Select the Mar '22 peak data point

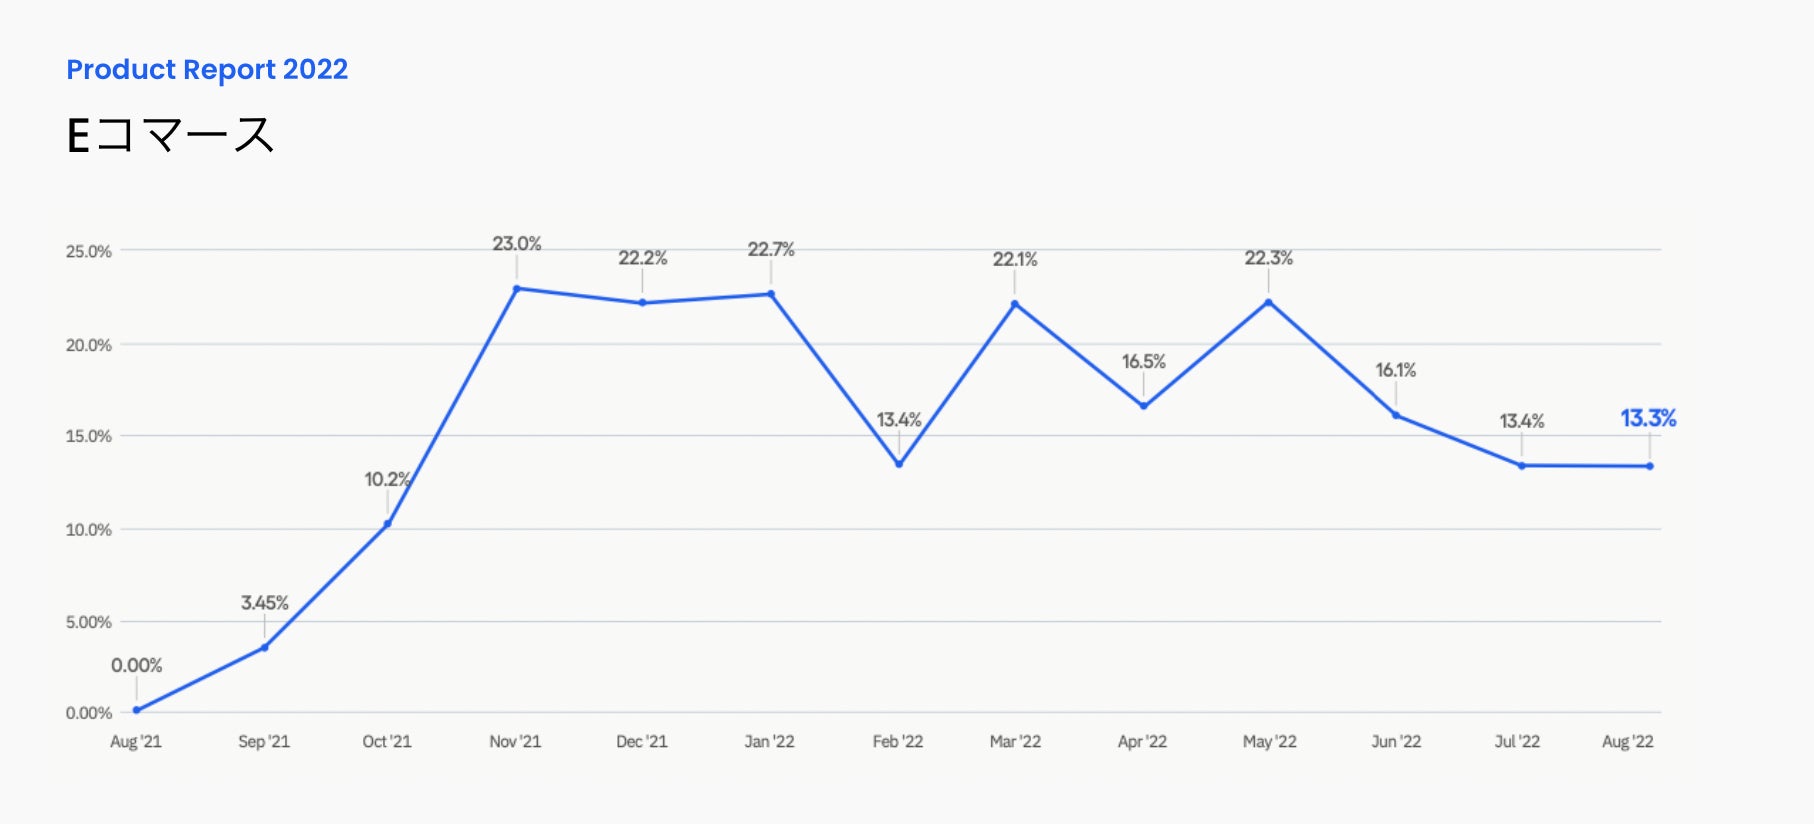1015,304
